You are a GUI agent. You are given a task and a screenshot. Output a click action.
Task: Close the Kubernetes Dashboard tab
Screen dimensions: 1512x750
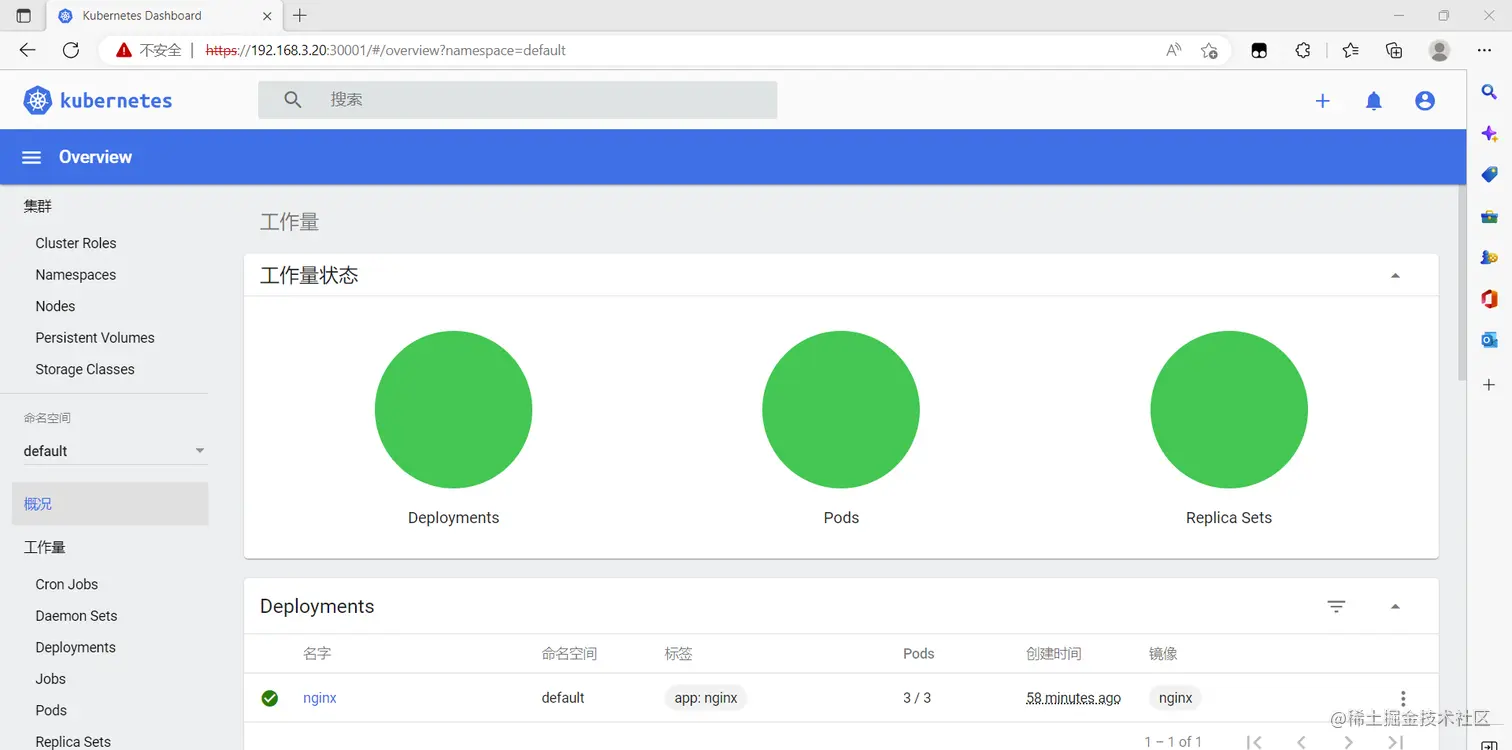(x=267, y=16)
